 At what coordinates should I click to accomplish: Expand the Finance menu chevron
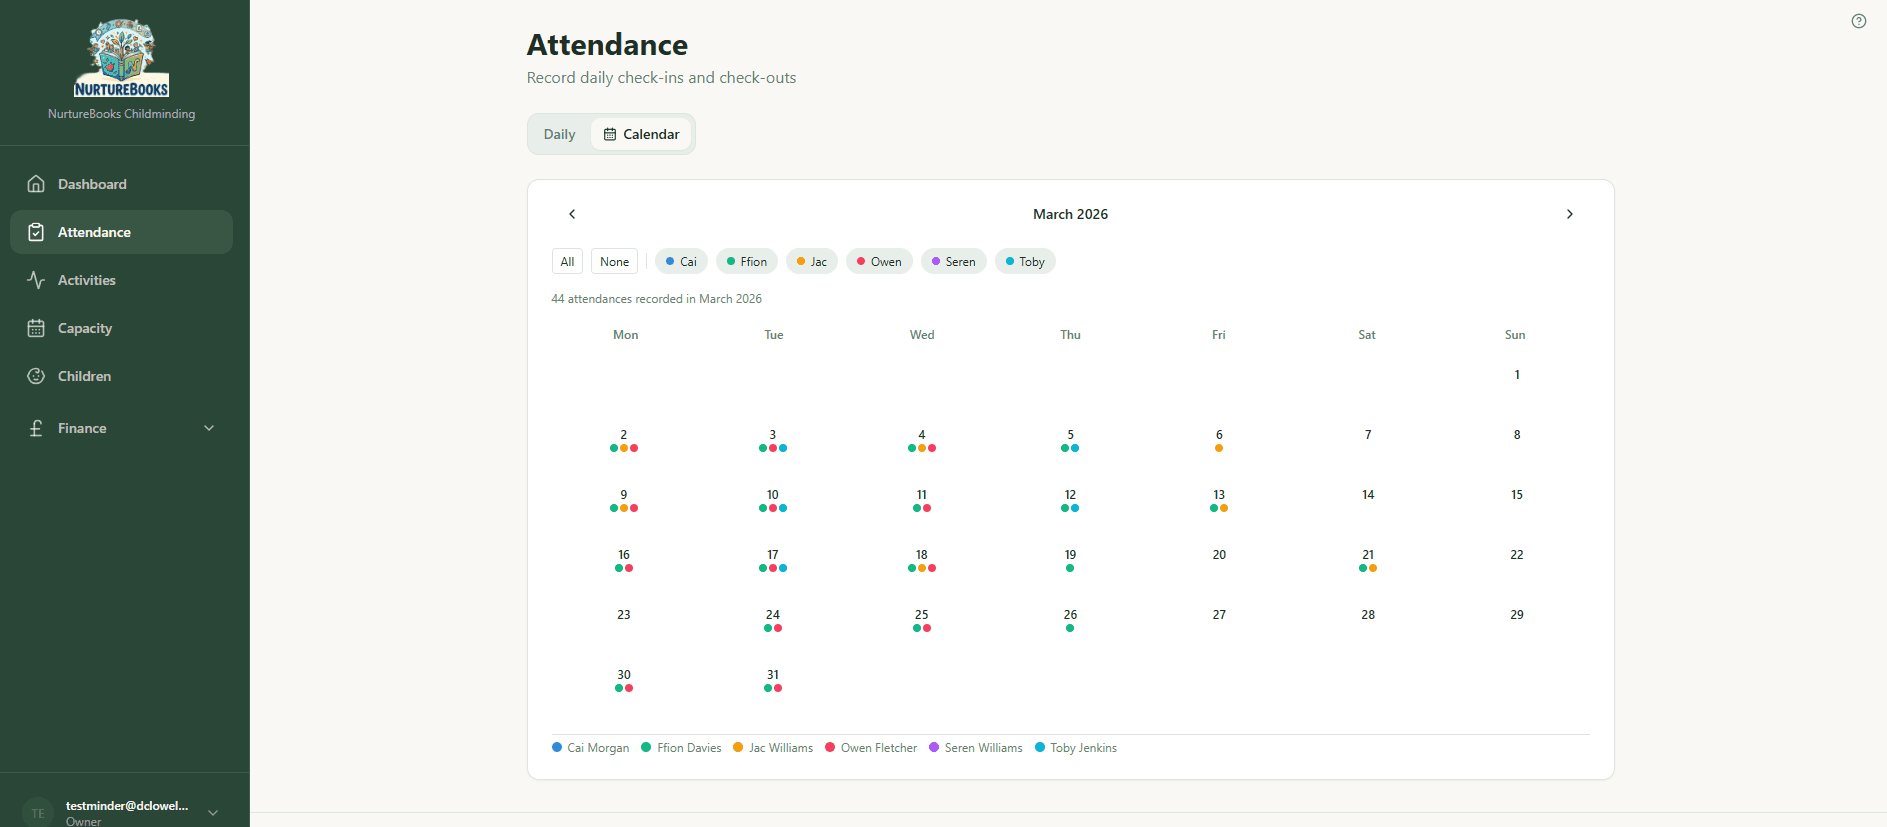click(209, 428)
